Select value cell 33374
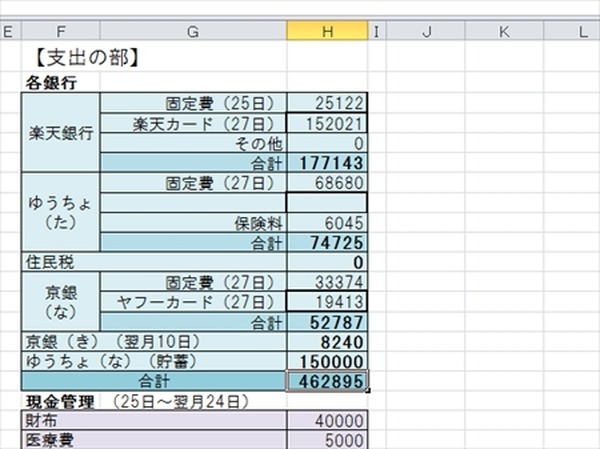 coord(327,282)
